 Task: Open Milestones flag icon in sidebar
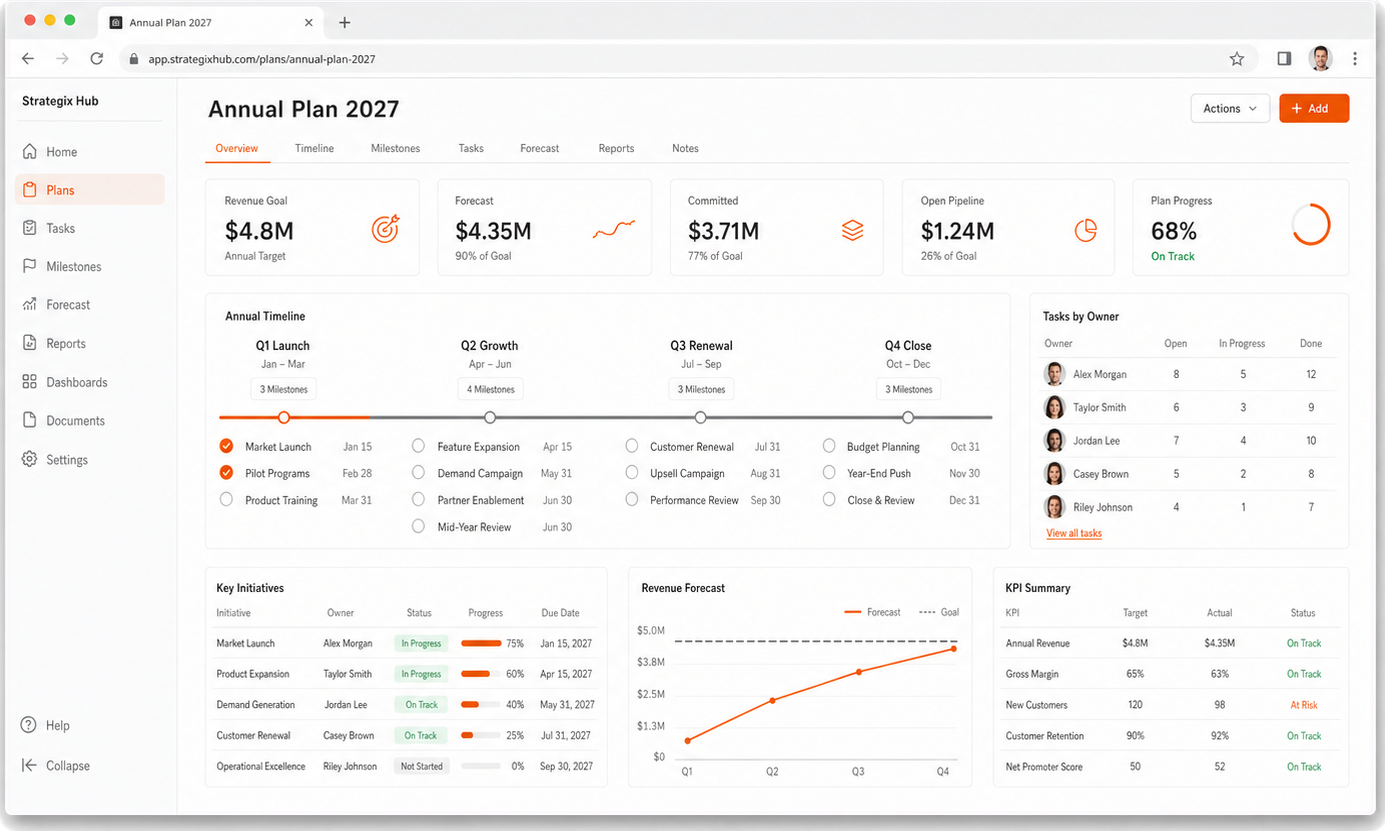click(x=29, y=266)
